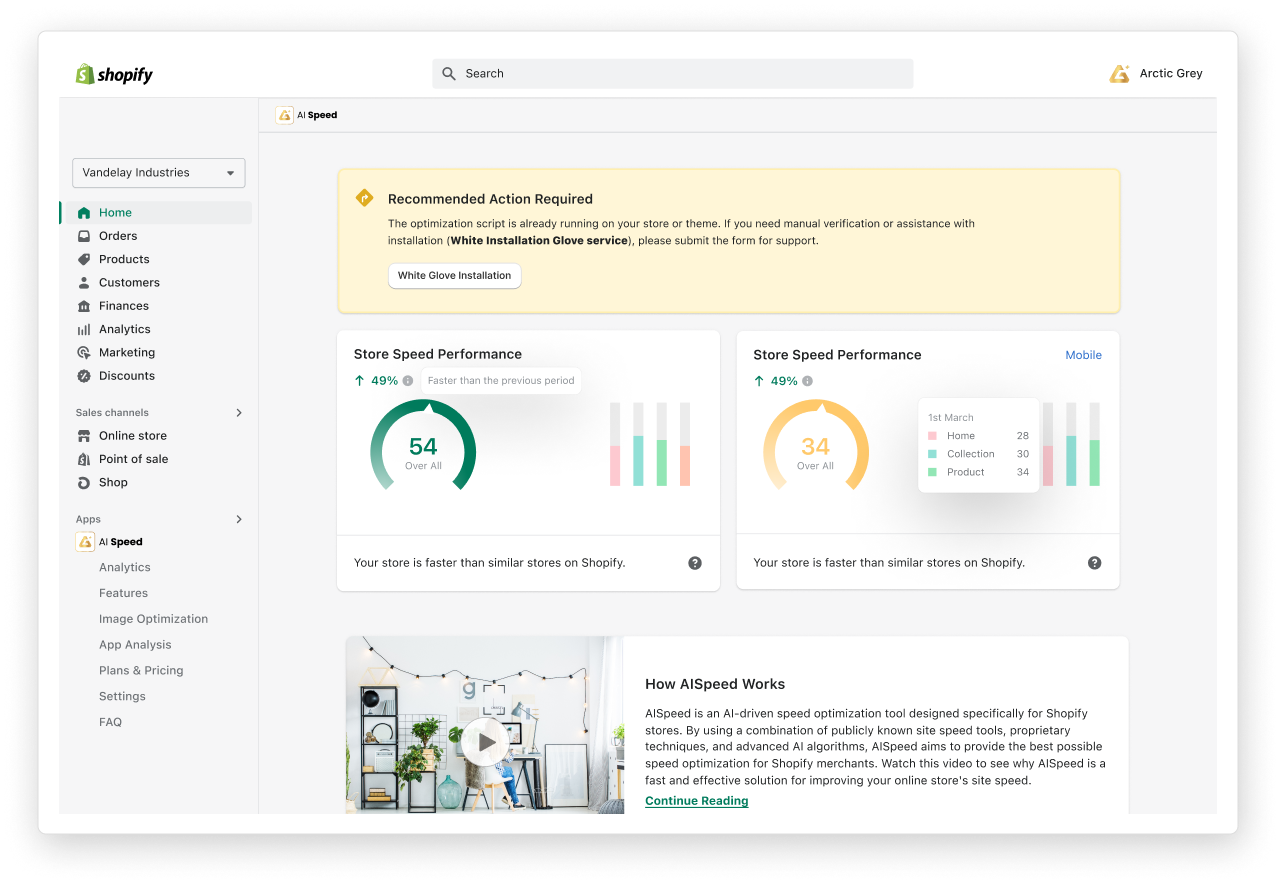Image resolution: width=1282 pixels, height=885 pixels.
Task: Click info icon beside 49% in Mobile card
Action: (808, 381)
